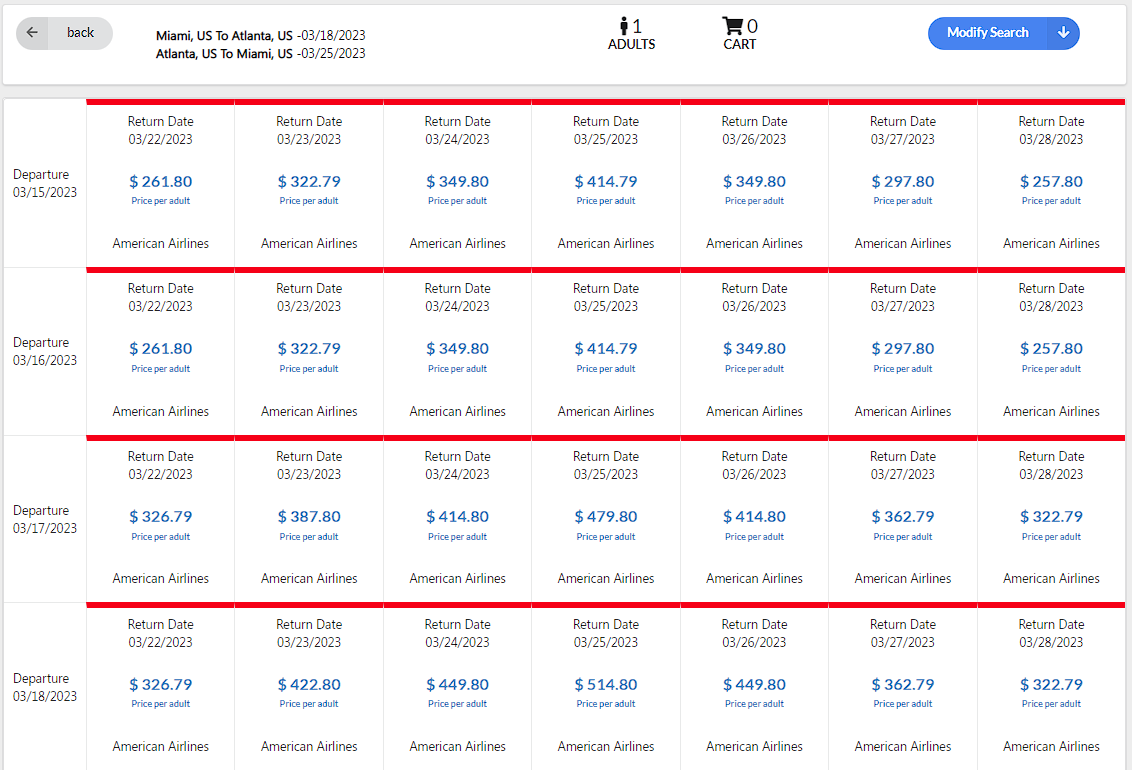Choose the $387.80 fare
Viewport: 1132px width, 770px height.
coord(309,517)
